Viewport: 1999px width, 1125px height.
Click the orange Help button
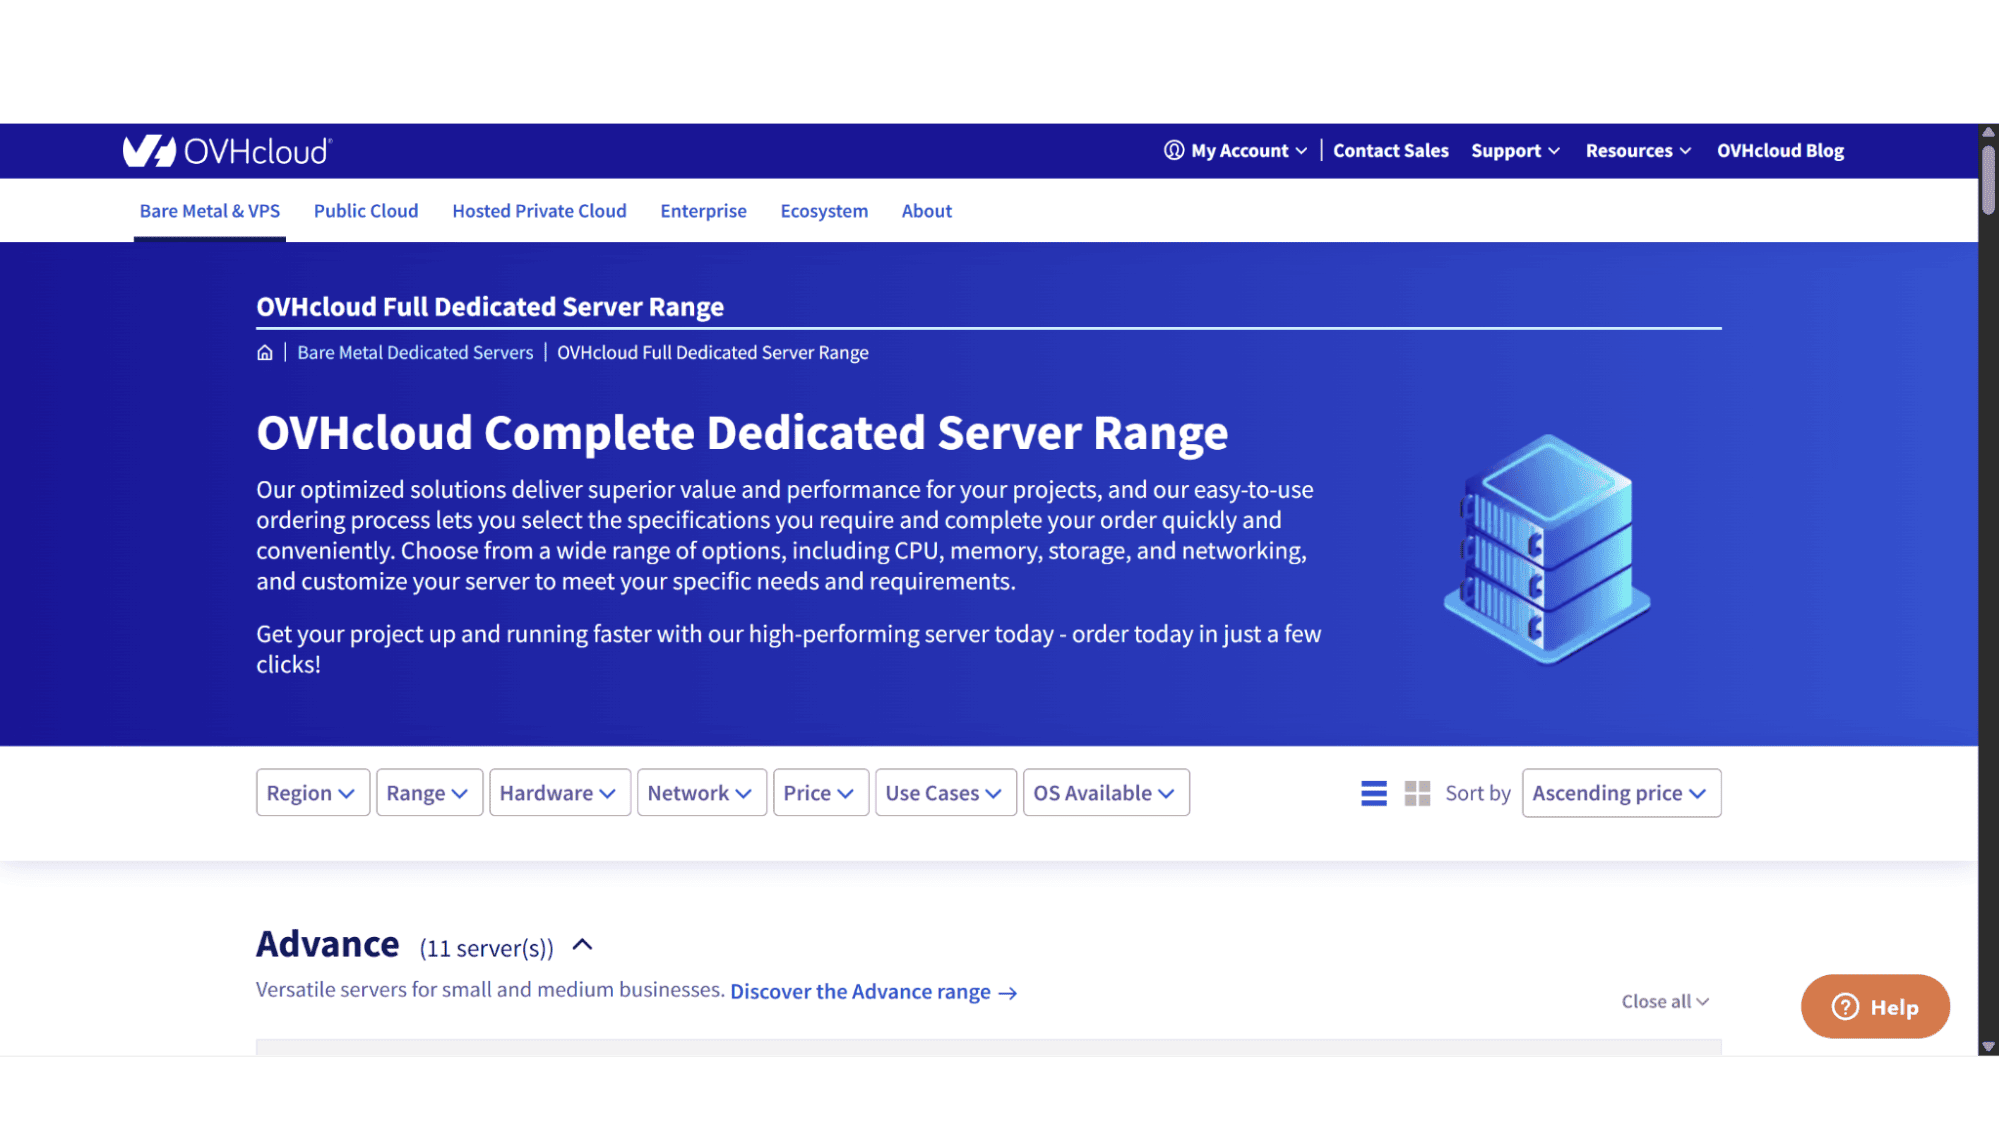click(1875, 1006)
